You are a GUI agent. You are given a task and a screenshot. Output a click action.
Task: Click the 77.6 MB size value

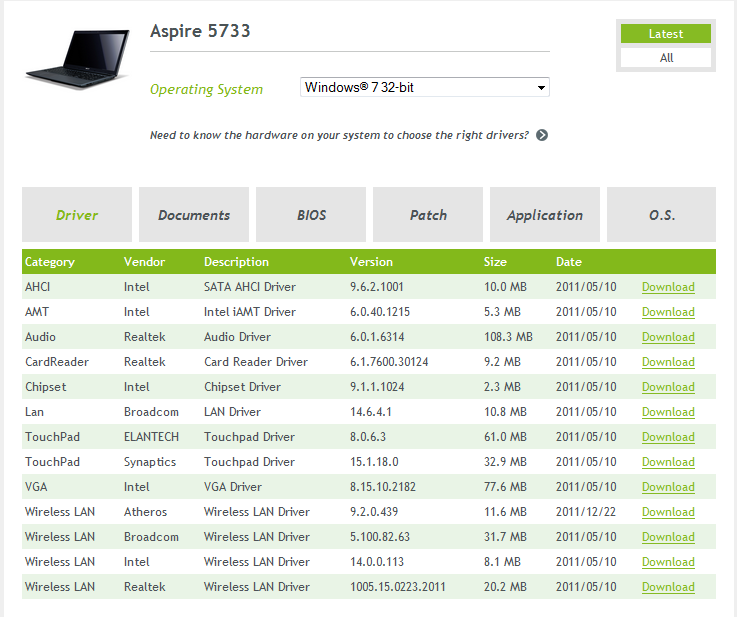505,486
